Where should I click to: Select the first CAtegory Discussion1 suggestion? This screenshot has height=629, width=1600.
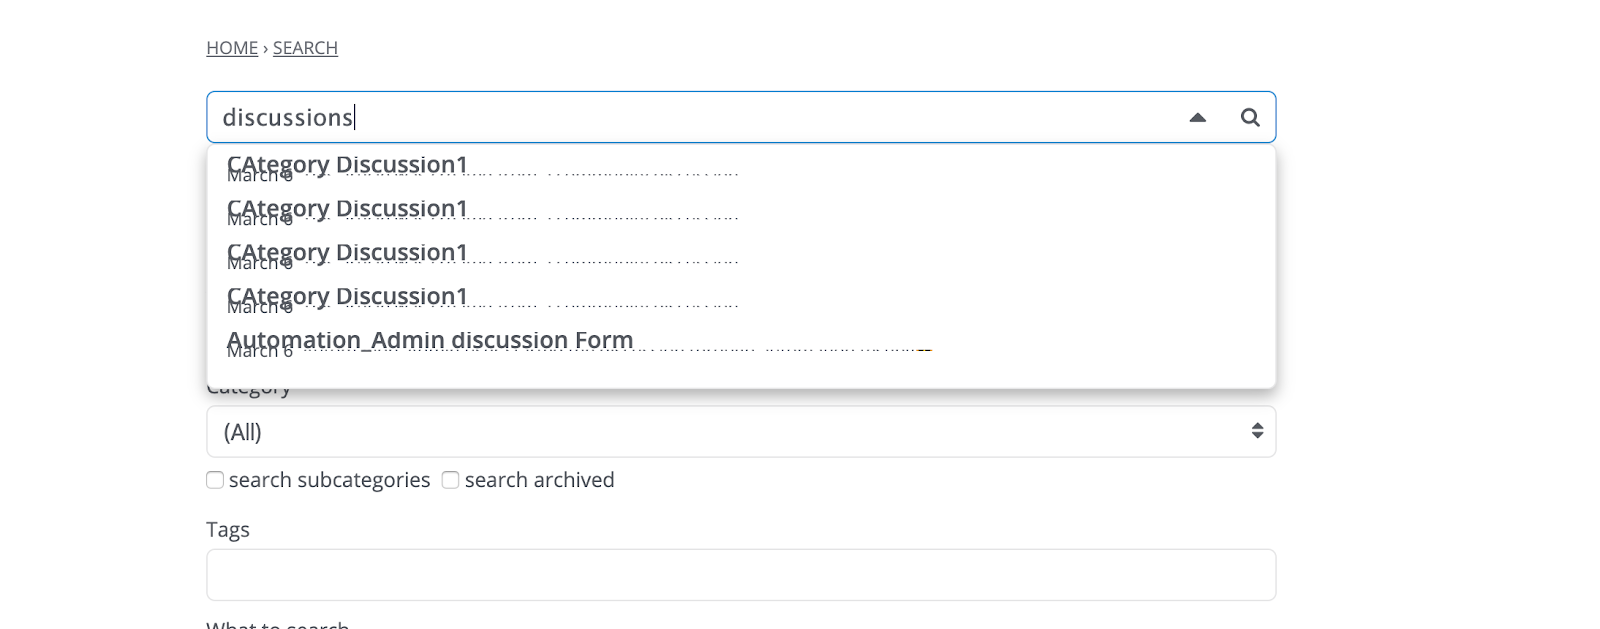pos(346,164)
